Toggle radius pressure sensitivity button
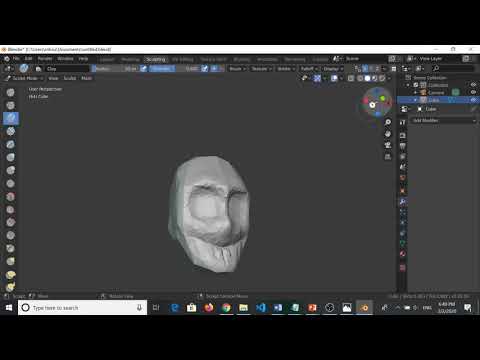 click(x=143, y=69)
